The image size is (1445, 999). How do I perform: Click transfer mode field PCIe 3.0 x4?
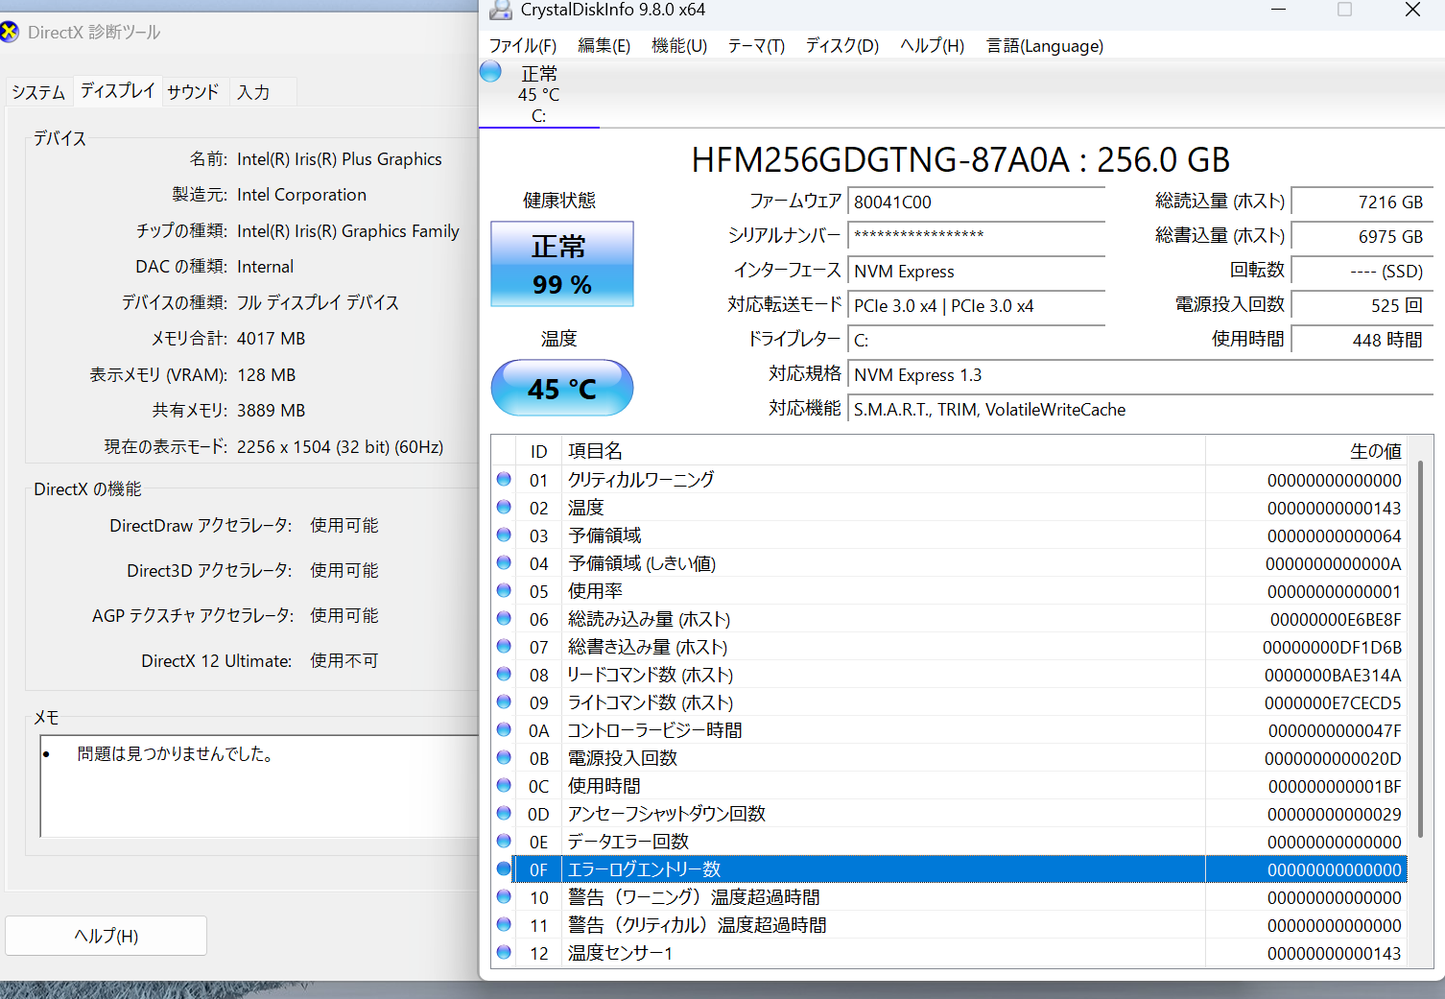coord(976,306)
